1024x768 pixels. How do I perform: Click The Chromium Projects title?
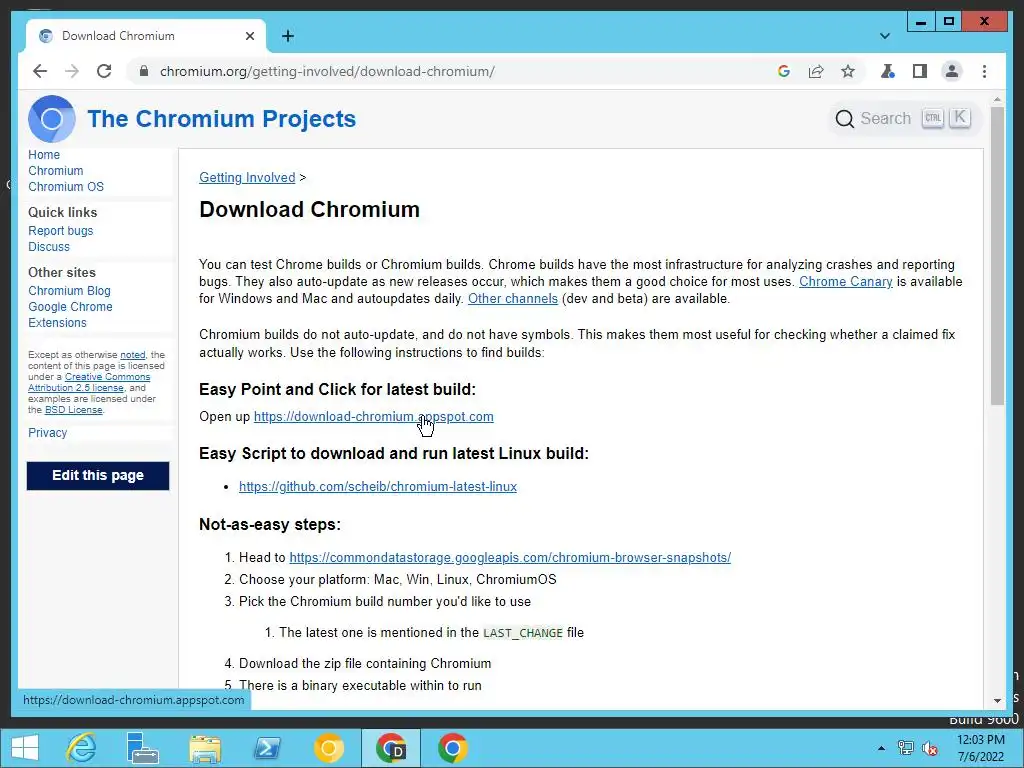[221, 119]
